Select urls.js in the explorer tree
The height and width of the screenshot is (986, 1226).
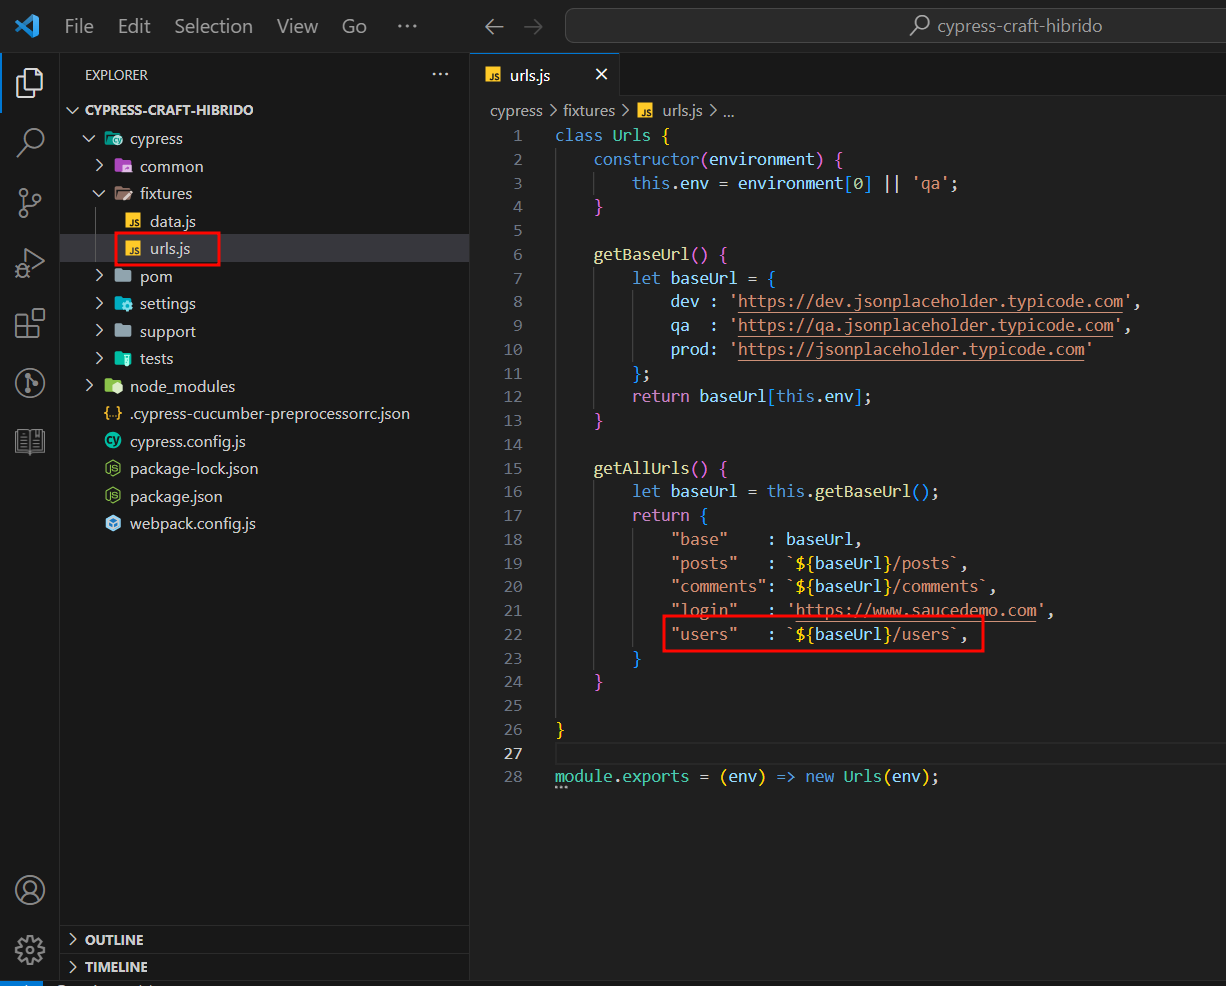(265, 248)
